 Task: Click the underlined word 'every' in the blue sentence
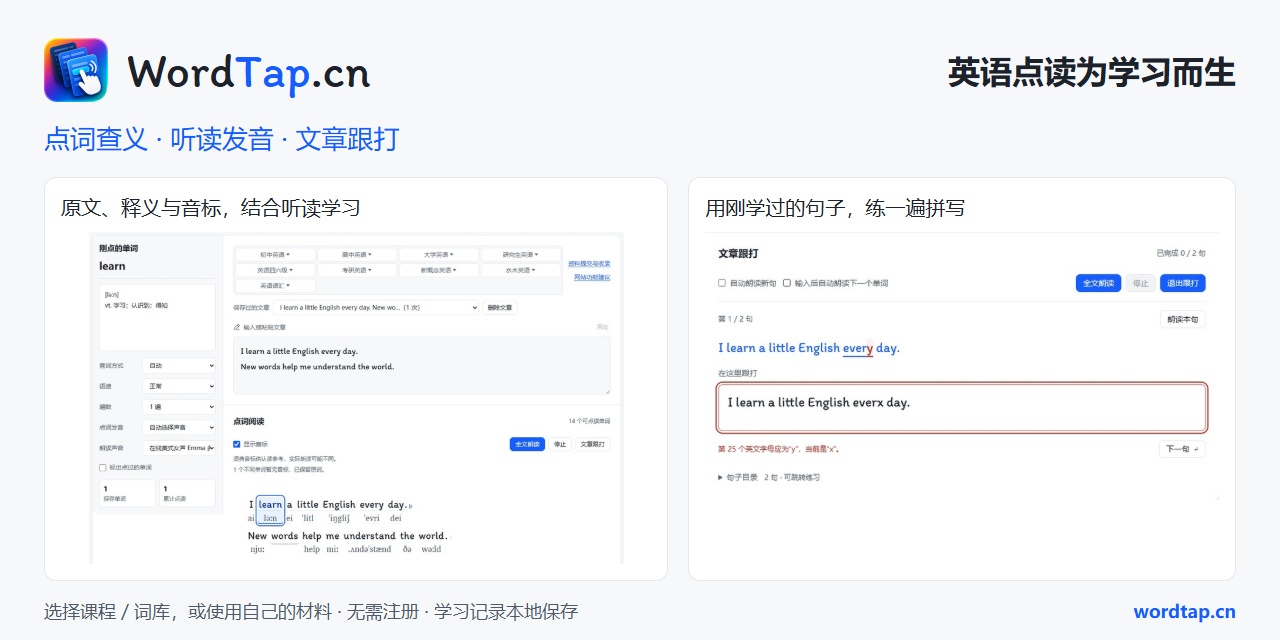[x=858, y=348]
